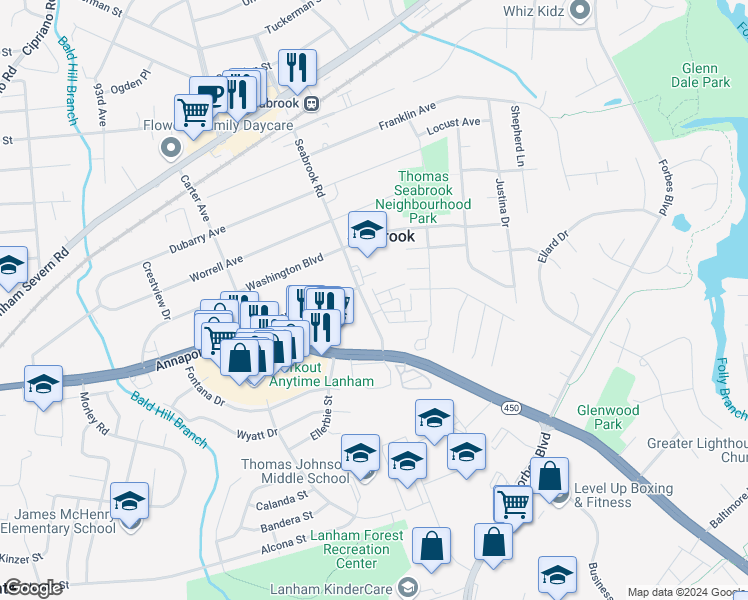Select the shopping bag marker above Fontana Dr
This screenshot has height=600, width=748.
click(x=239, y=359)
